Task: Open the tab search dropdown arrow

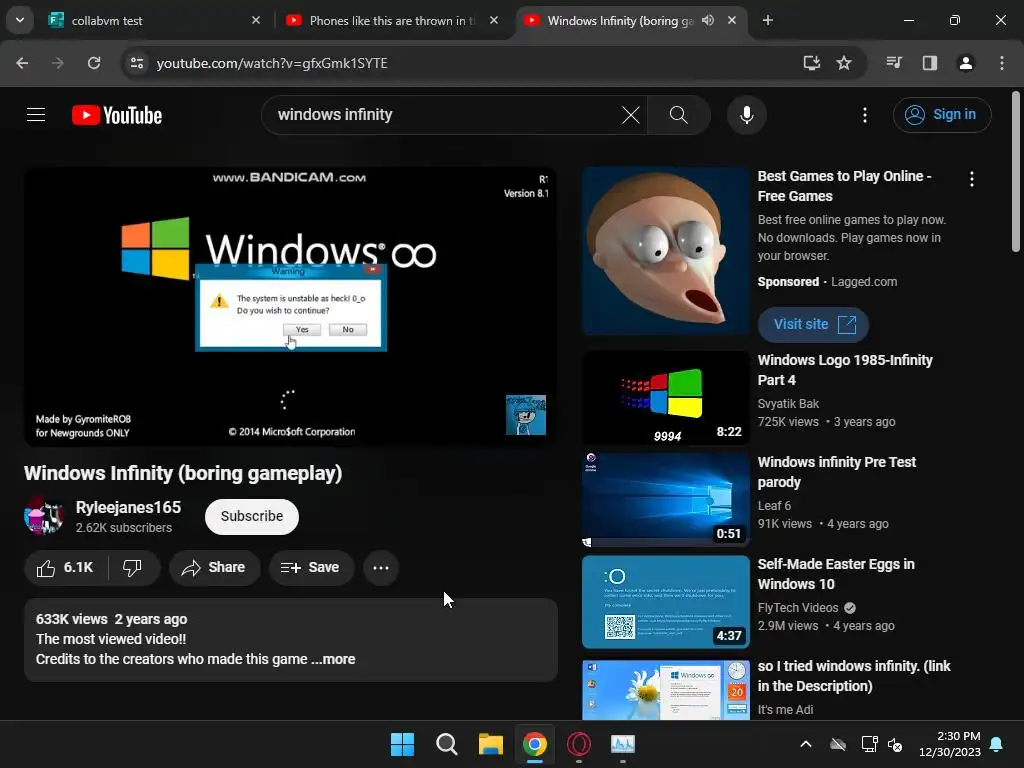Action: pyautogui.click(x=20, y=21)
